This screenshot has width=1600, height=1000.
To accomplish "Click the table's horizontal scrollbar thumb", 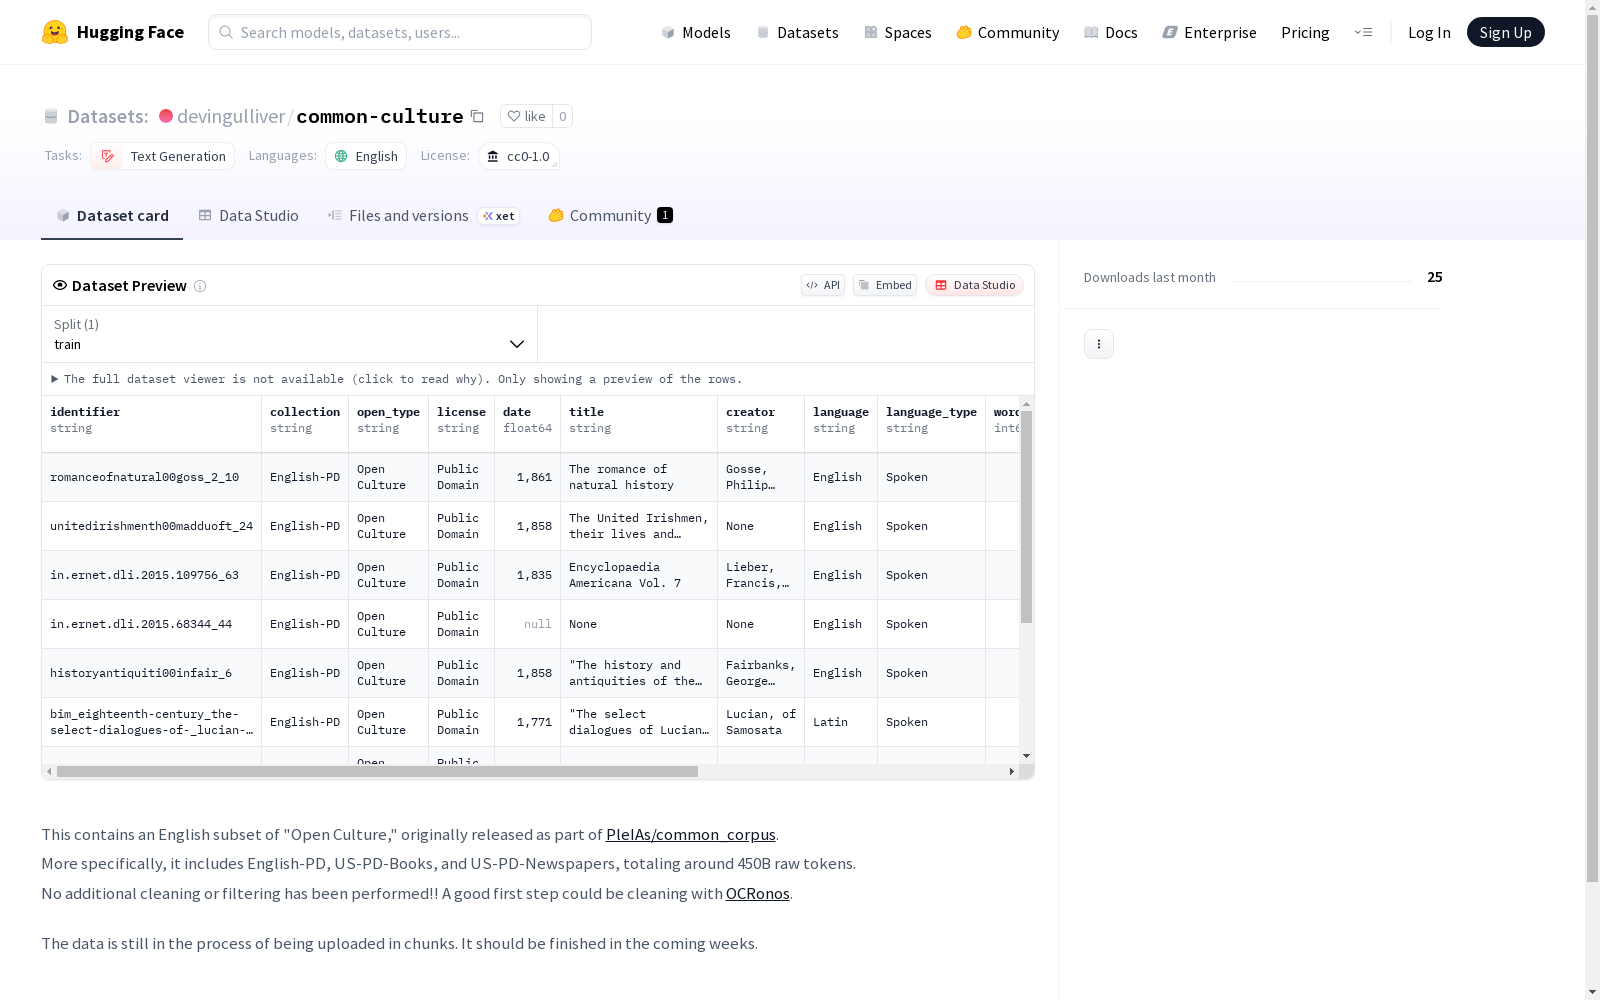I will 377,772.
